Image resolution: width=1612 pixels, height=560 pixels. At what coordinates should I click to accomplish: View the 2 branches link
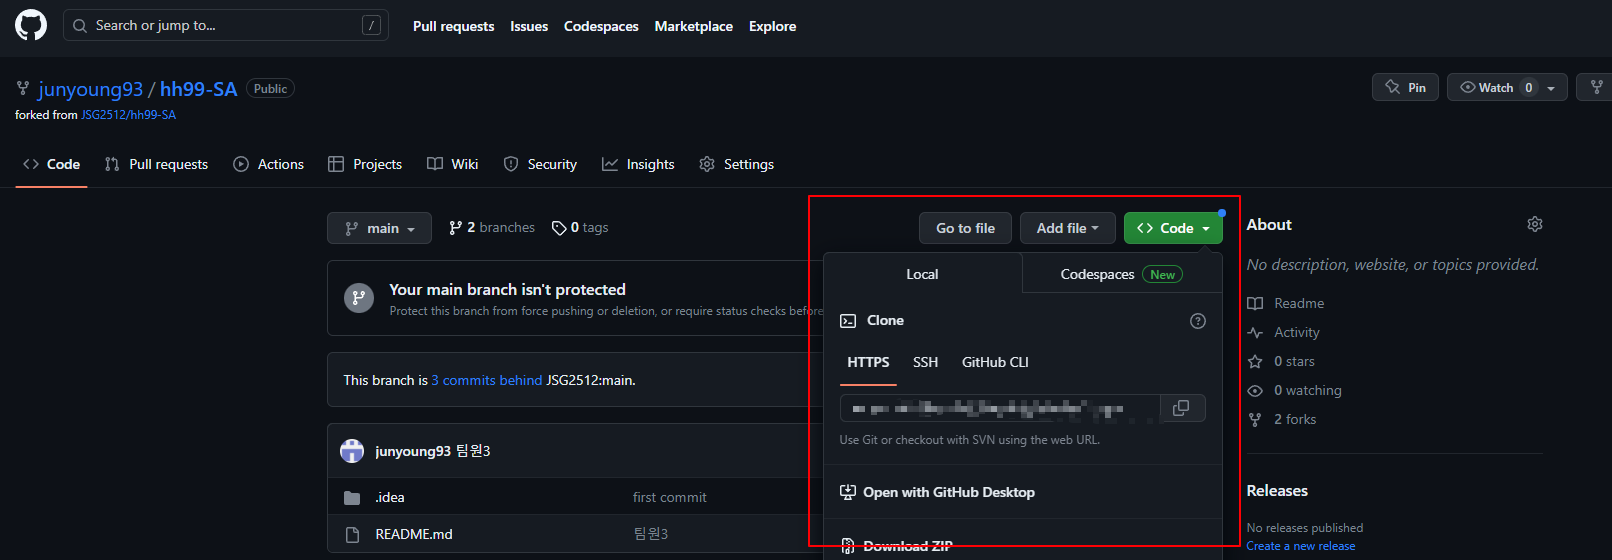click(x=492, y=228)
